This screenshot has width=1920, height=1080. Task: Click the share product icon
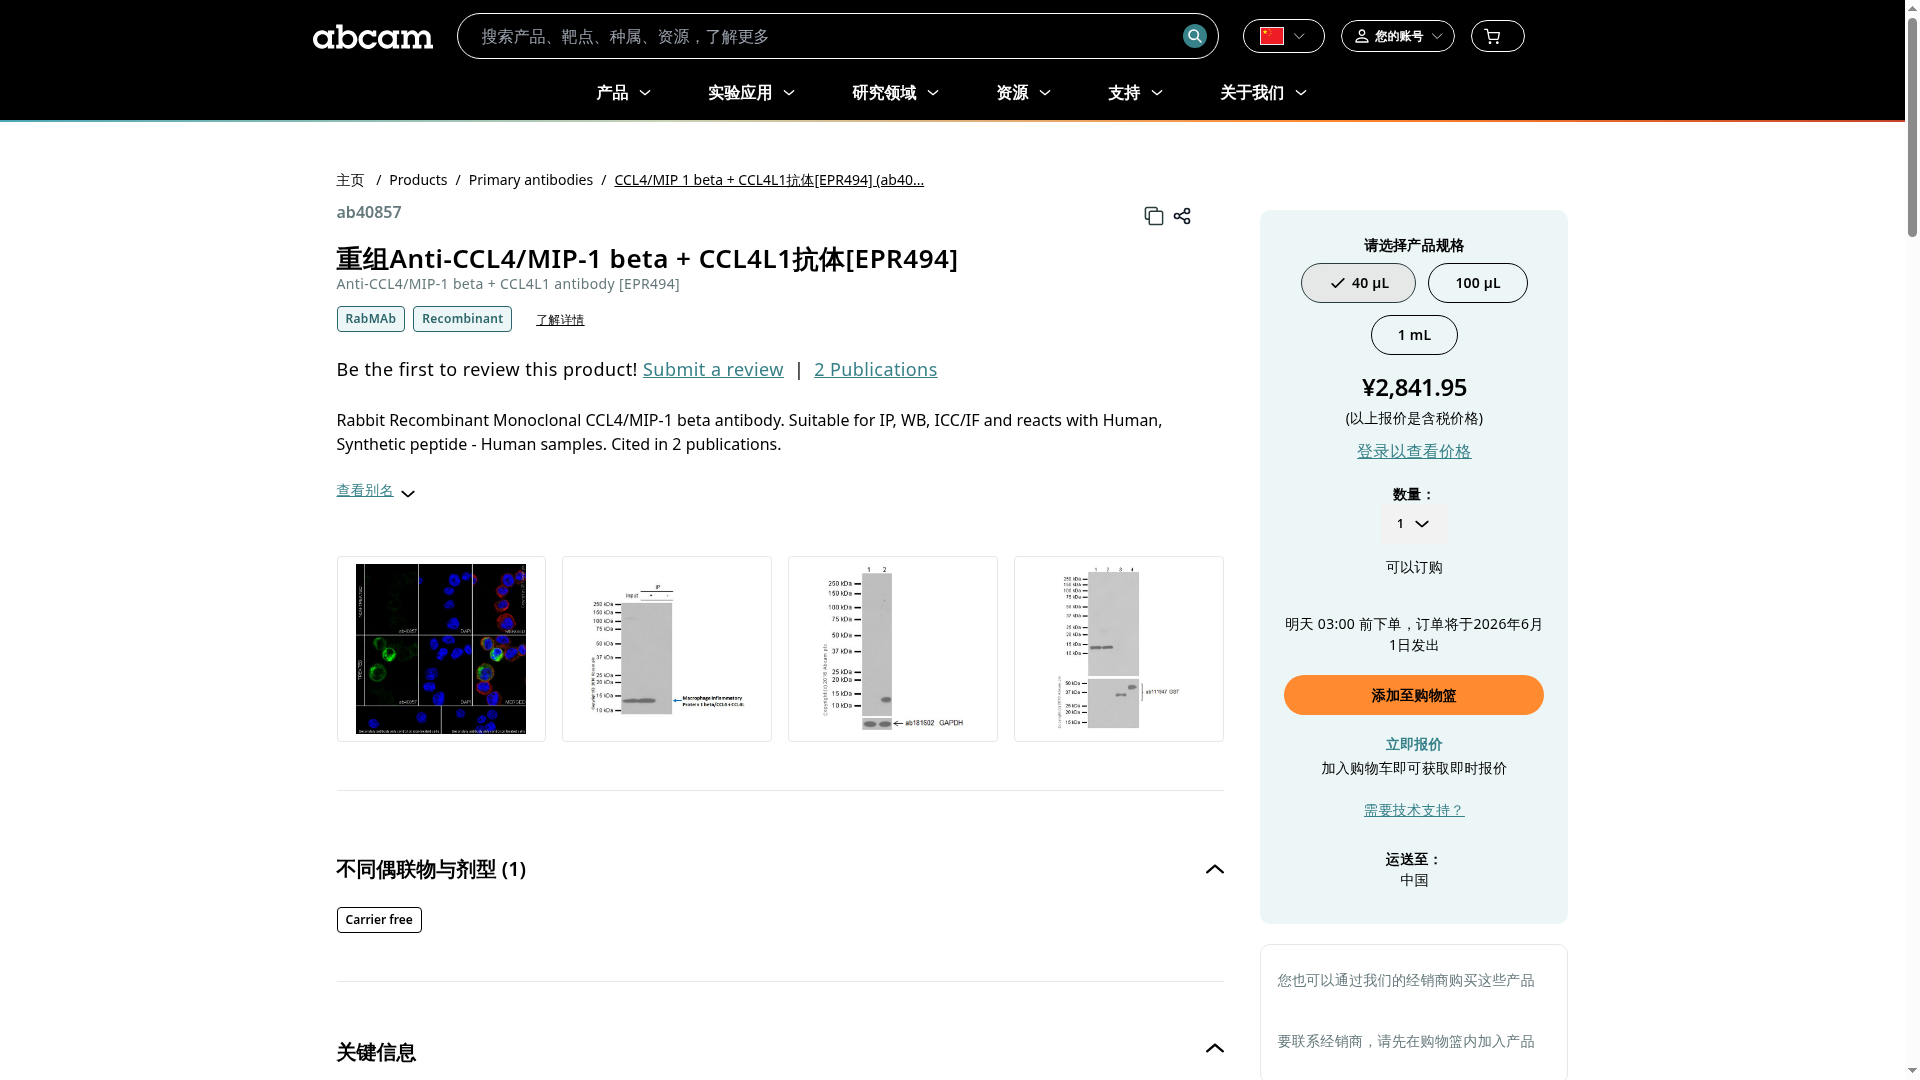pyautogui.click(x=1182, y=216)
